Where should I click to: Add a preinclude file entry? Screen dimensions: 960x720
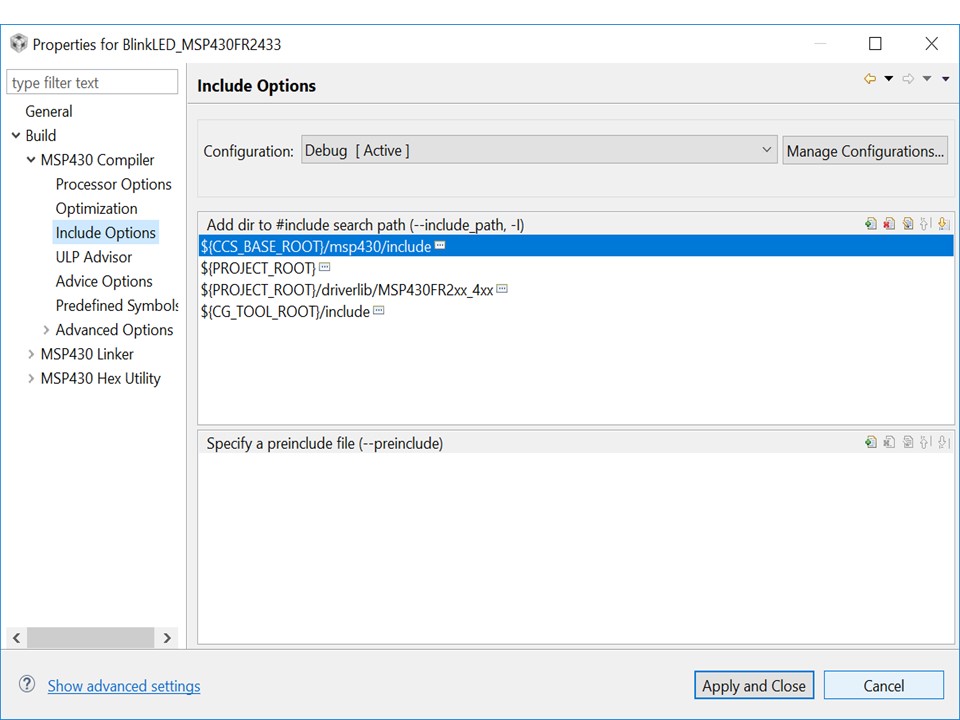[871, 443]
